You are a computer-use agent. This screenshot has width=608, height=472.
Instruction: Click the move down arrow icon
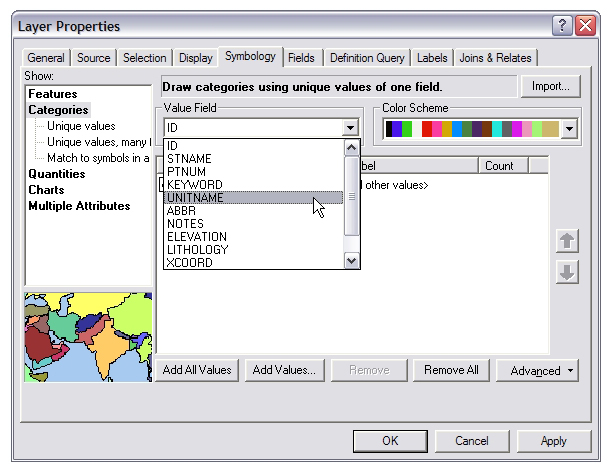click(x=567, y=272)
